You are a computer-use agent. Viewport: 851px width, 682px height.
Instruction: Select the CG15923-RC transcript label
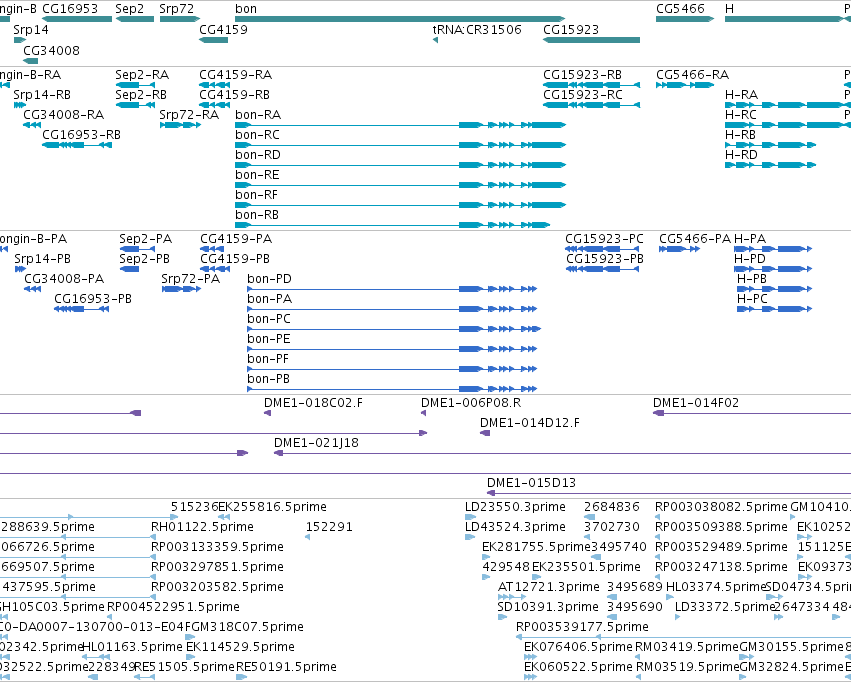tap(583, 94)
